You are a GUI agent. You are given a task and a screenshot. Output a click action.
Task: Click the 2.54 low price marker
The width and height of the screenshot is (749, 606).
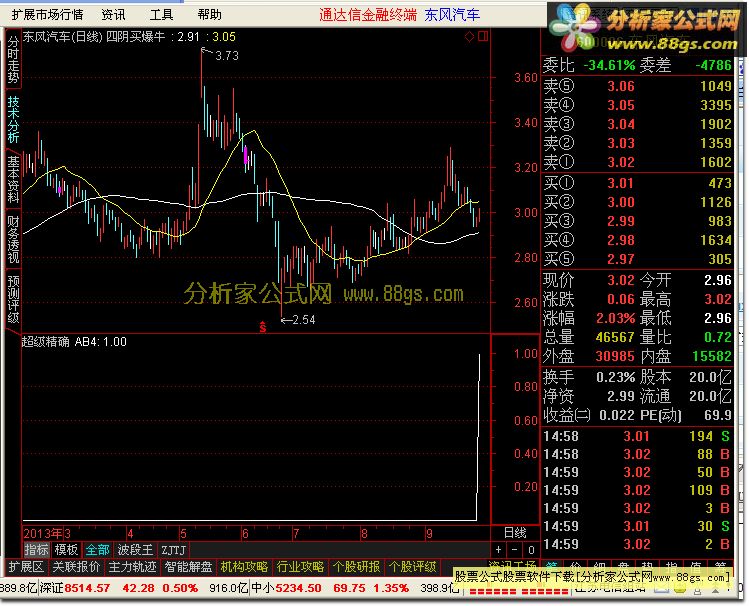304,320
